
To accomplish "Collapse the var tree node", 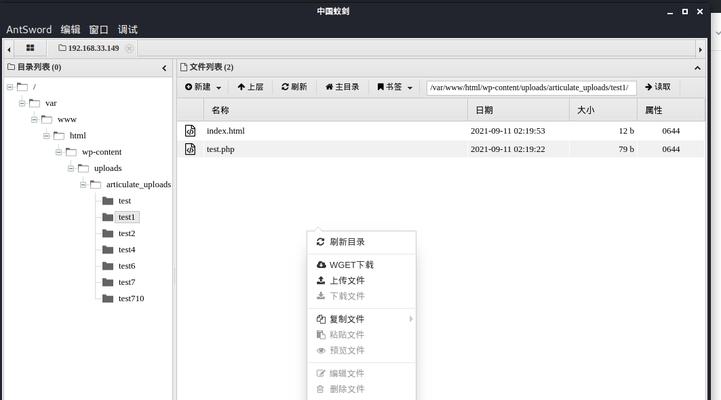I will point(22,103).
